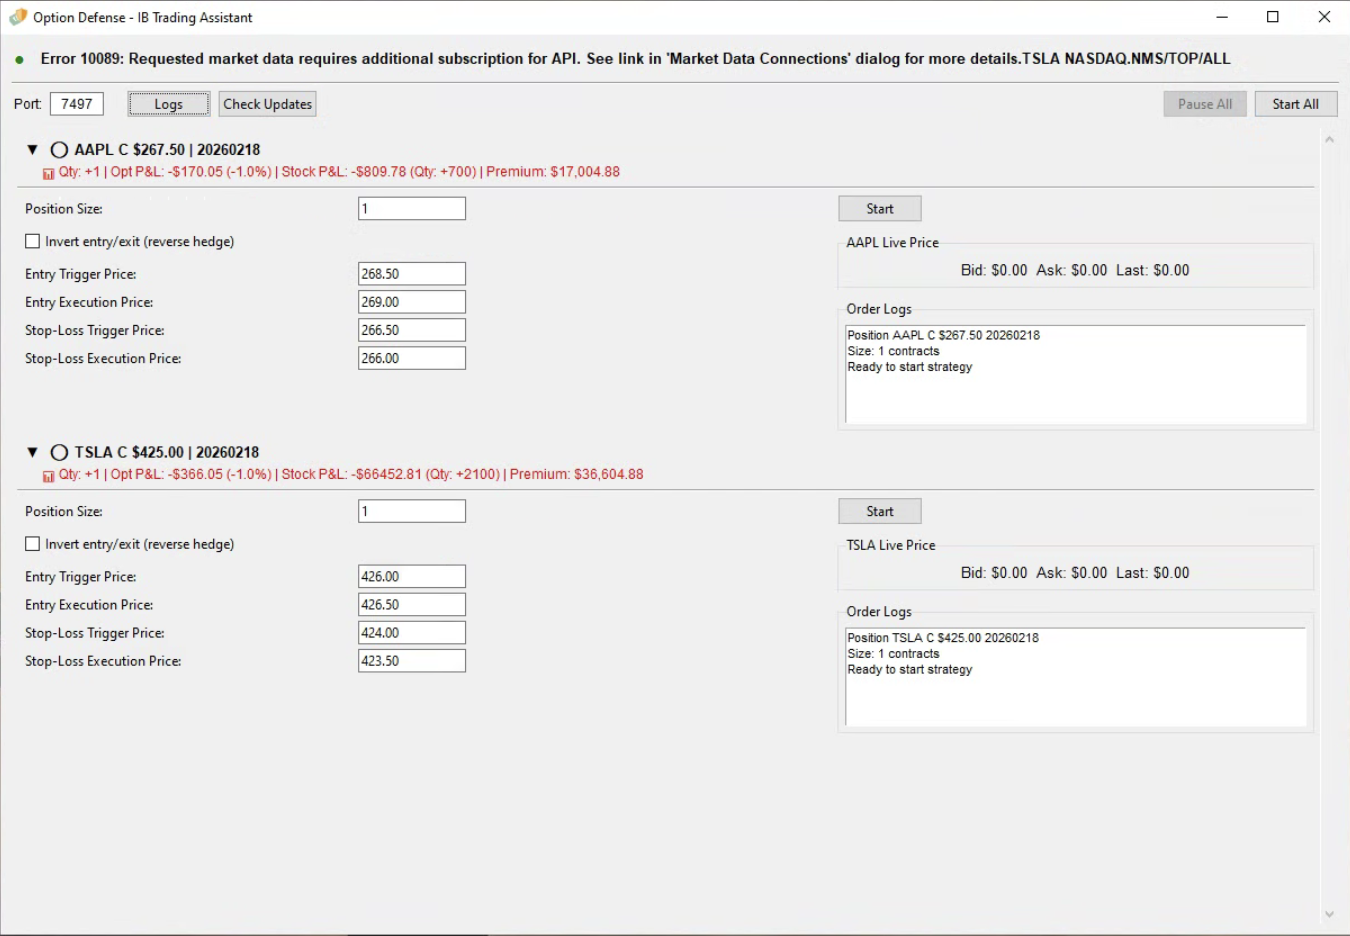Screen dimensions: 1350x936
Task: Start the AAPL strategy
Action: pyautogui.click(x=879, y=209)
